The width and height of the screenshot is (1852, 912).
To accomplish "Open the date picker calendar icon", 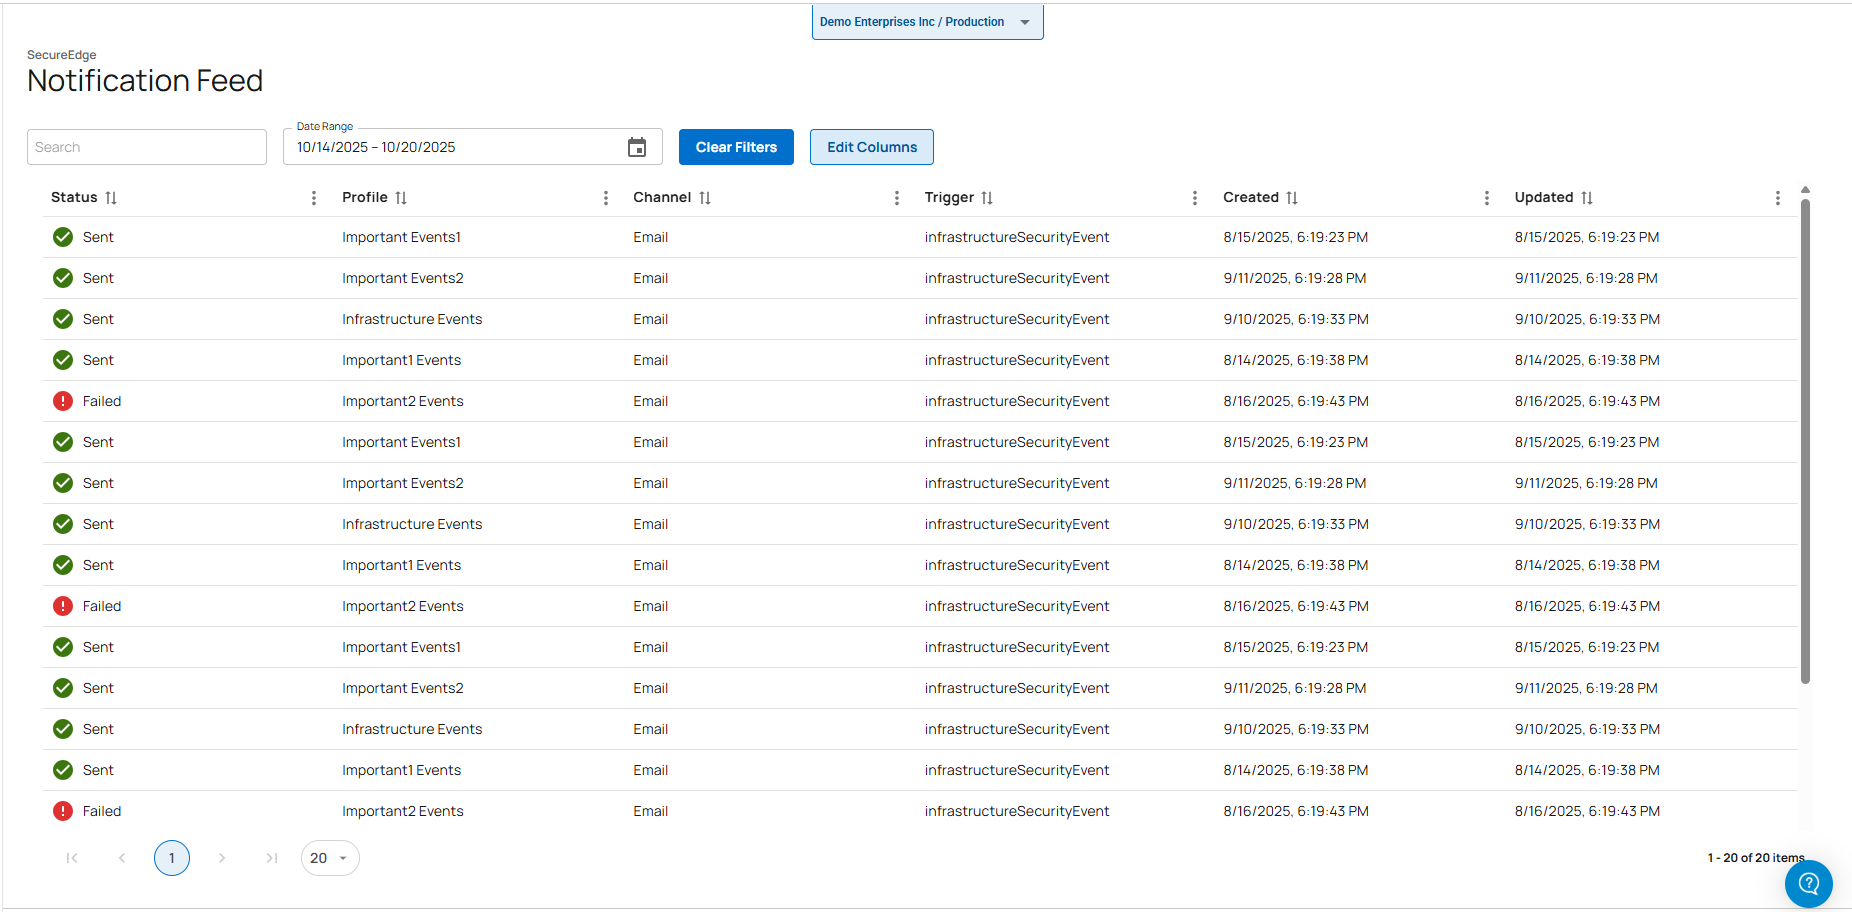I will point(638,146).
